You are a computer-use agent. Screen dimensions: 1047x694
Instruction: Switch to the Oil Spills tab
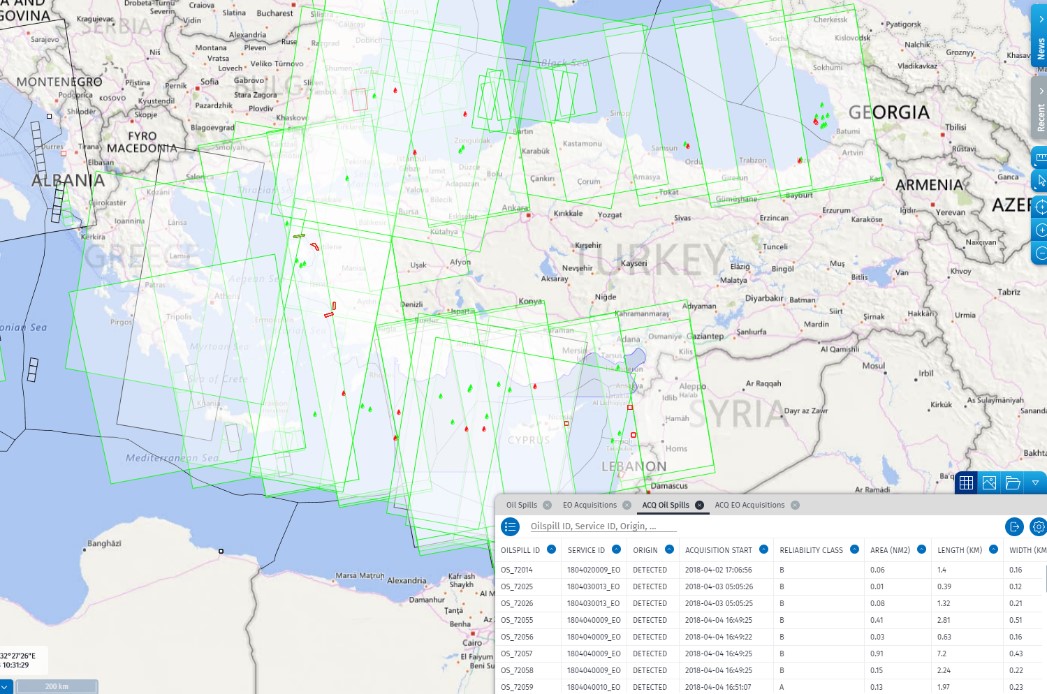point(521,505)
